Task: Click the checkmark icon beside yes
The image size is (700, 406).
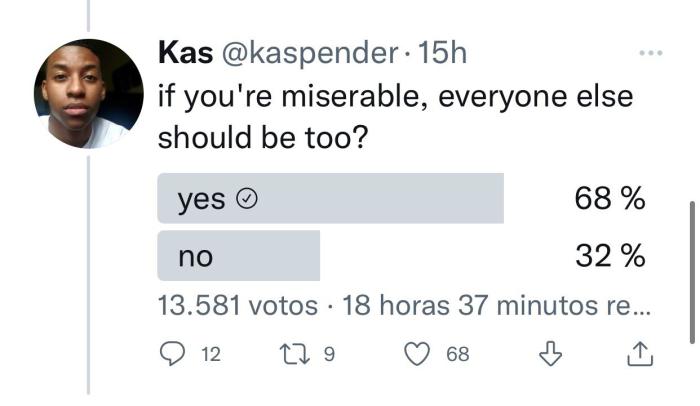Action: pyautogui.click(x=245, y=200)
